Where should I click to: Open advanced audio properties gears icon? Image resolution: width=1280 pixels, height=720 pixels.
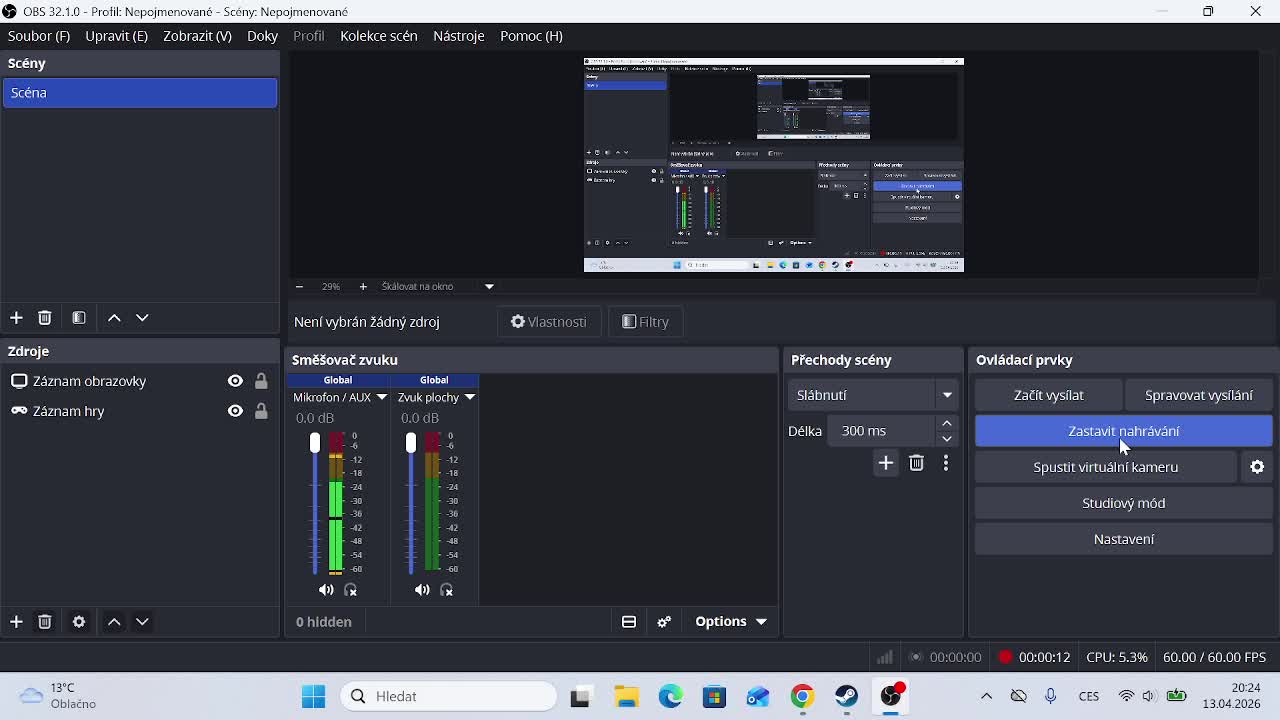tap(664, 622)
